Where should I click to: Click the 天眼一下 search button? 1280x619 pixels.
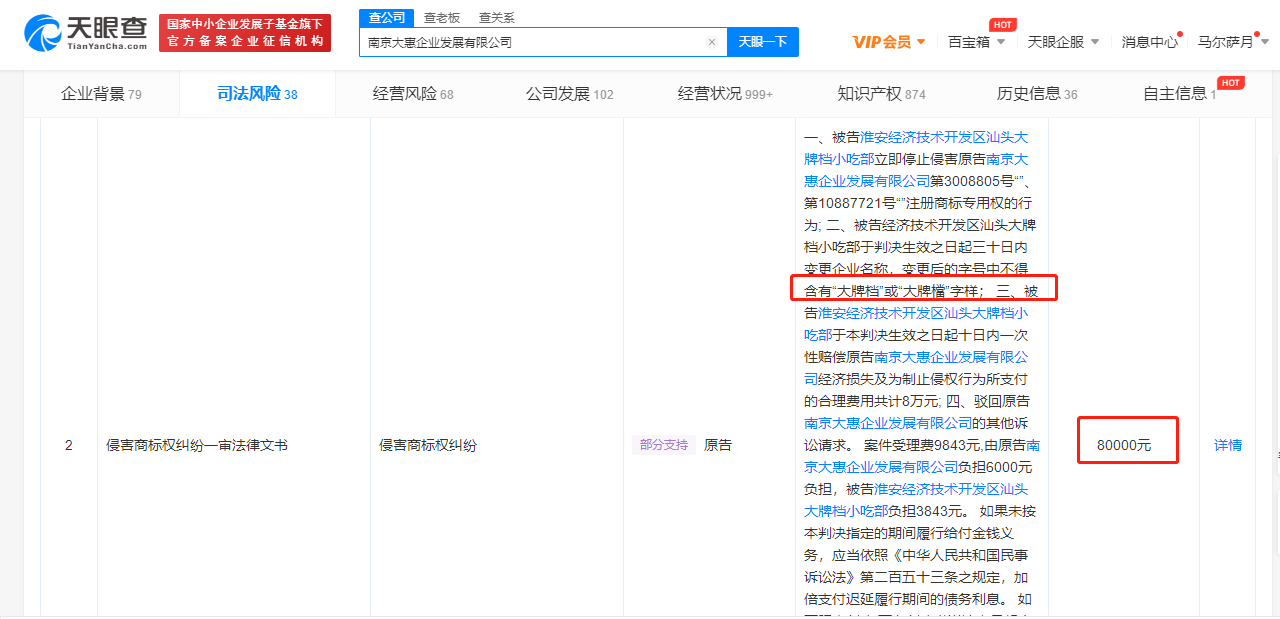(x=762, y=42)
